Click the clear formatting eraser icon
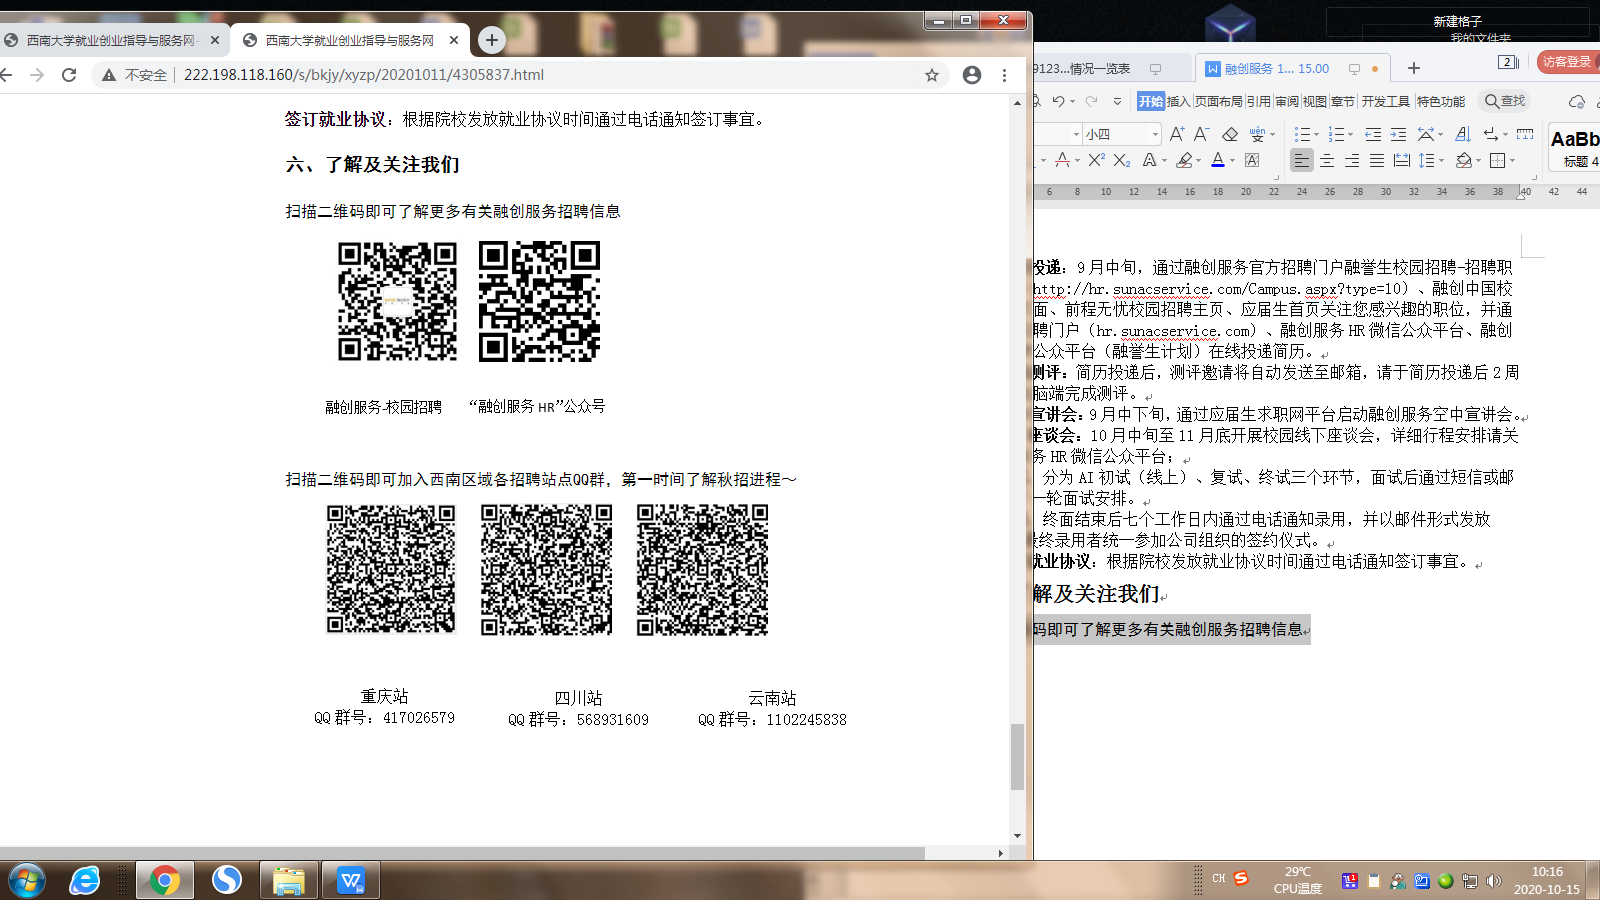 (1230, 134)
